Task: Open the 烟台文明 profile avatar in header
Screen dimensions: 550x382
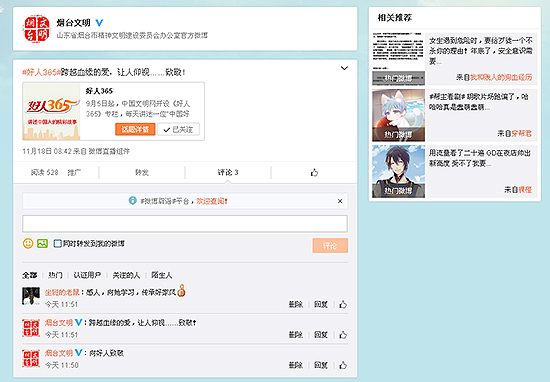Action: 36,29
